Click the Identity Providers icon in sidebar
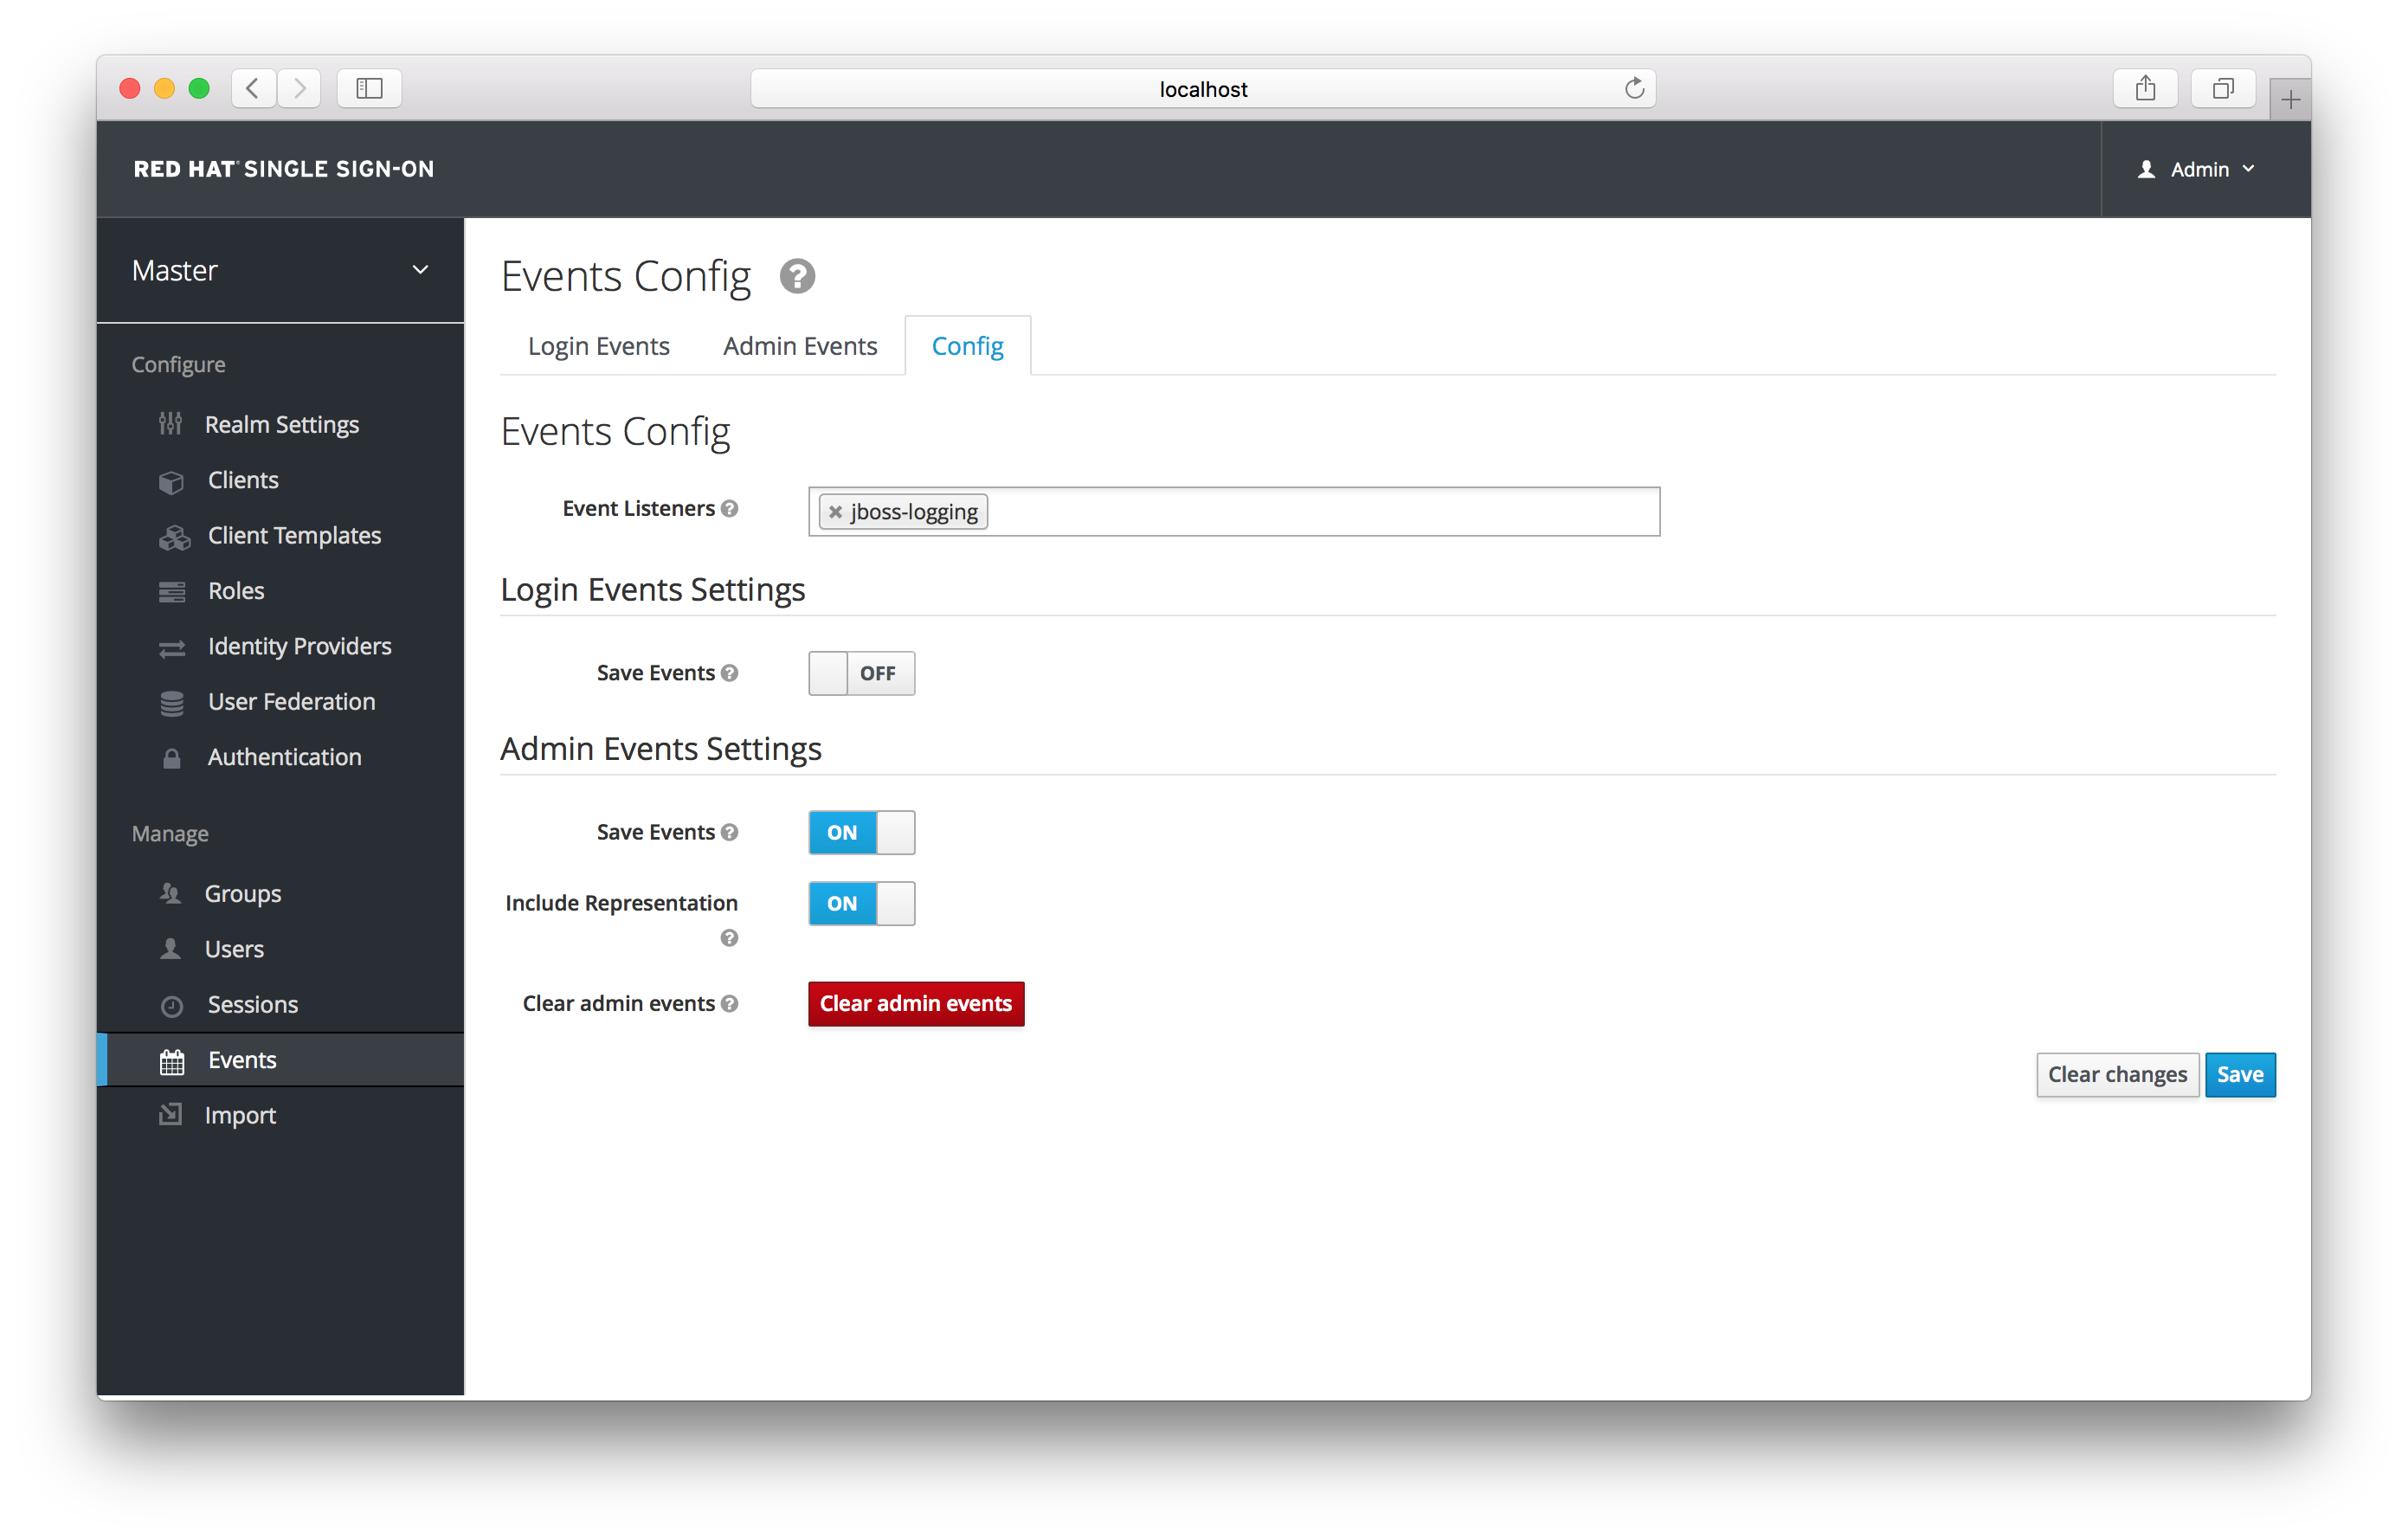The width and height of the screenshot is (2408, 1539). [171, 646]
